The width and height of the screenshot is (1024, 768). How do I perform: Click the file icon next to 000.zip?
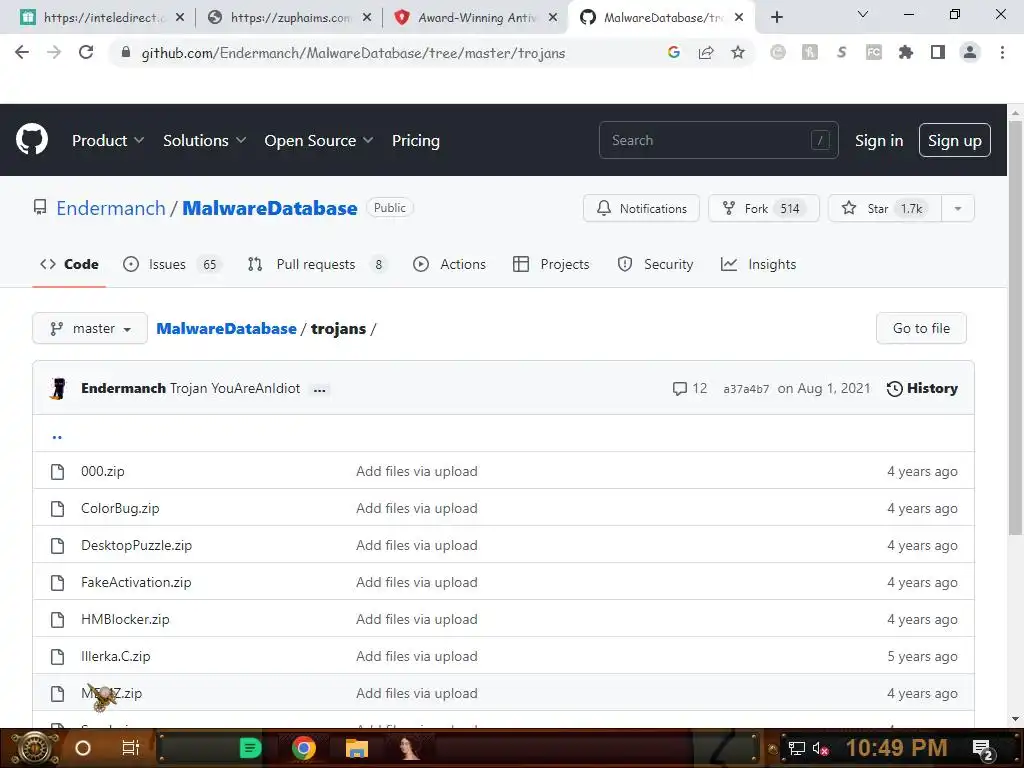click(x=57, y=472)
